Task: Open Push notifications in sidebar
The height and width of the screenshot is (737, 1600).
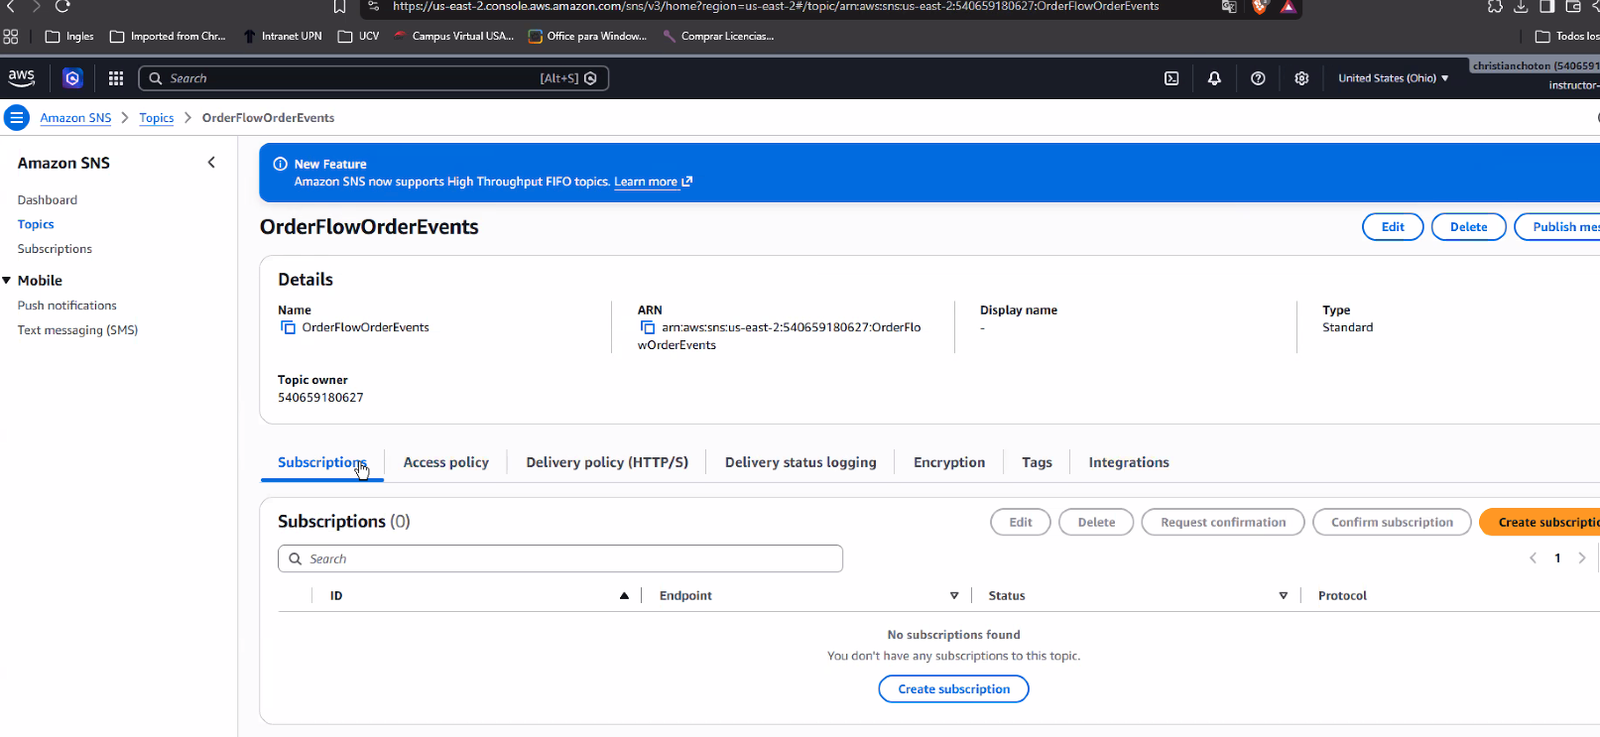Action: [x=67, y=305]
